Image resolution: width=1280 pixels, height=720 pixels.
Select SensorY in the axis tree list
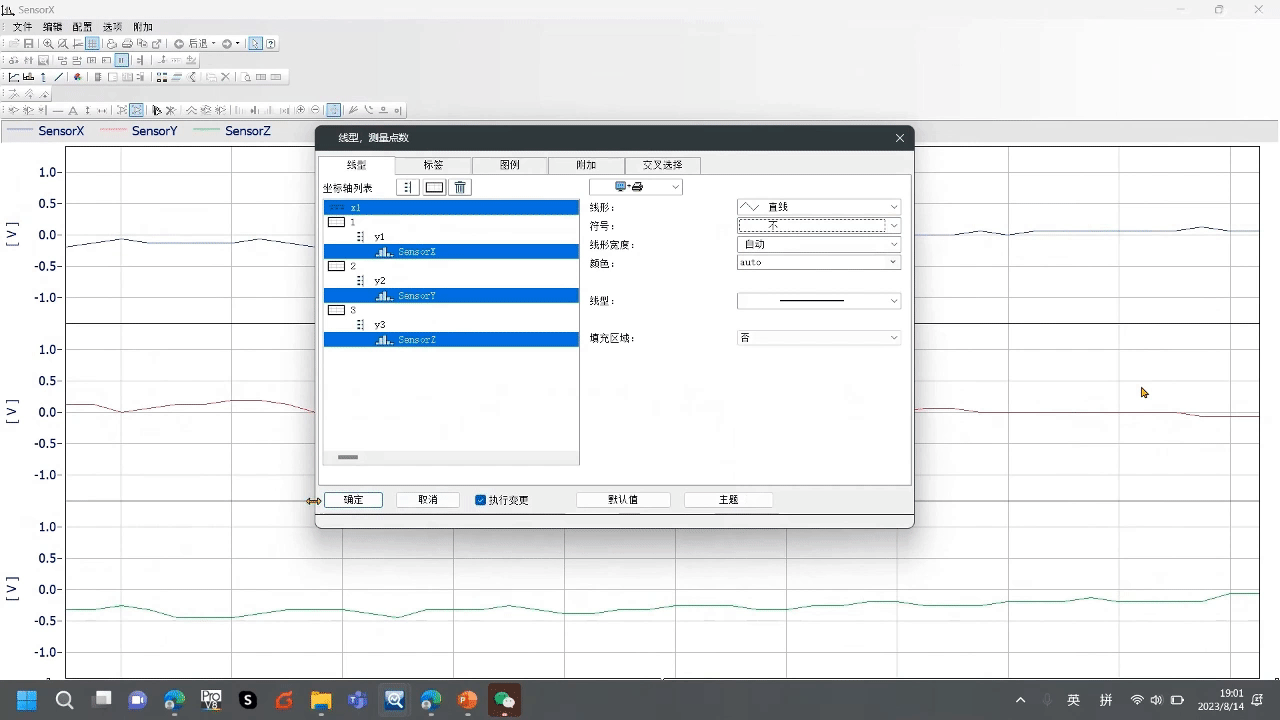417,296
